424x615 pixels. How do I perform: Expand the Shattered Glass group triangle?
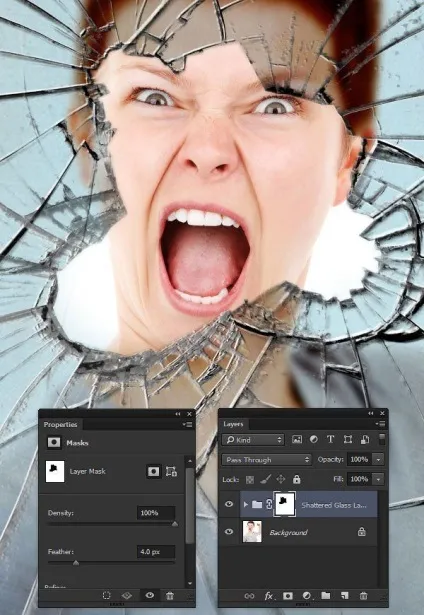(x=246, y=504)
